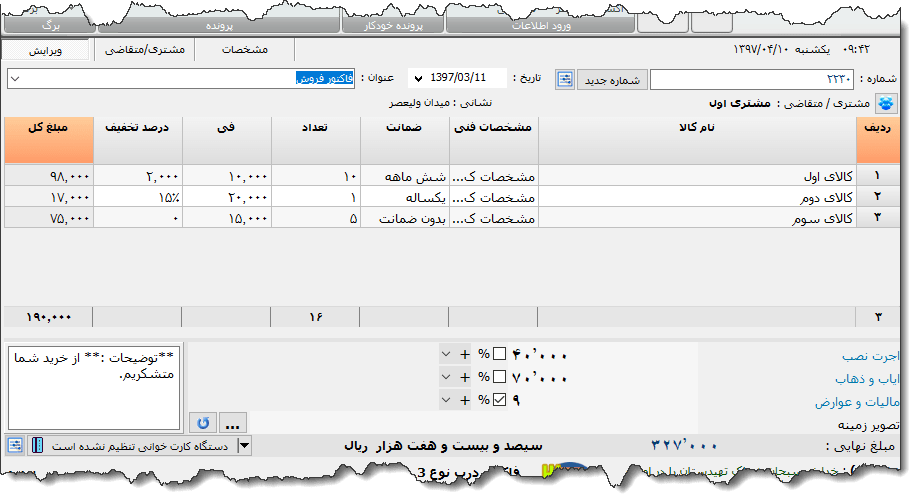Click the ۲,۰۰۰ discount cell
The height and width of the screenshot is (494, 910).
pos(138,176)
